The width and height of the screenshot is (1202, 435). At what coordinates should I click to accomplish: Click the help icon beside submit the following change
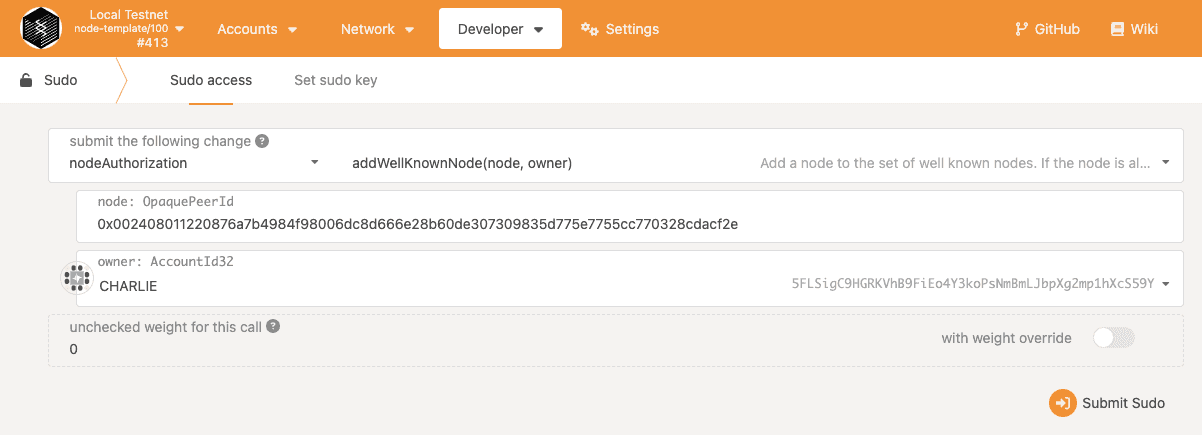tap(262, 142)
